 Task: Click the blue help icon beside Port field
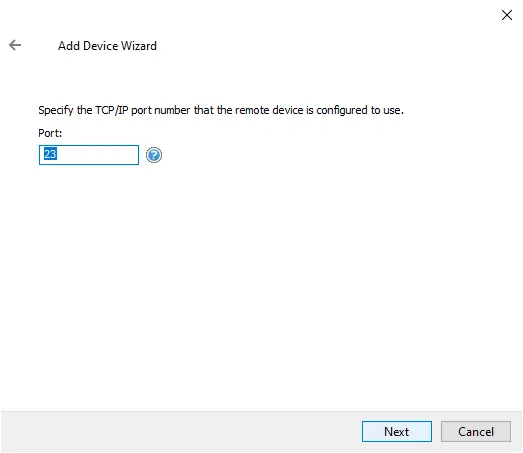pyautogui.click(x=154, y=155)
